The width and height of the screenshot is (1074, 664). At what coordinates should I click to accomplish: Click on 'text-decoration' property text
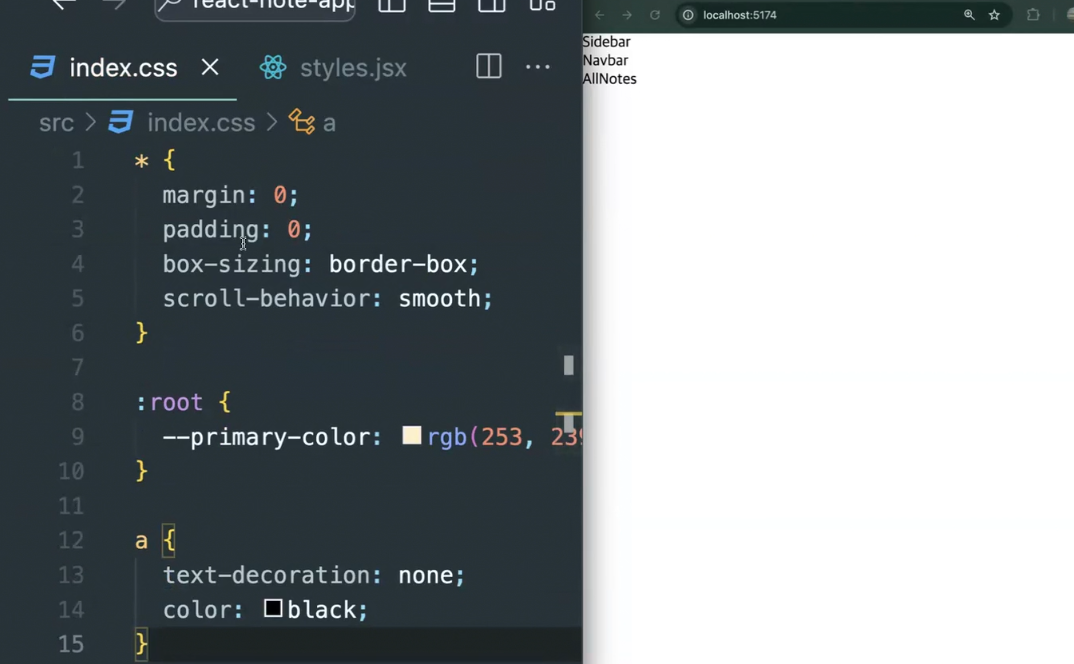(266, 575)
